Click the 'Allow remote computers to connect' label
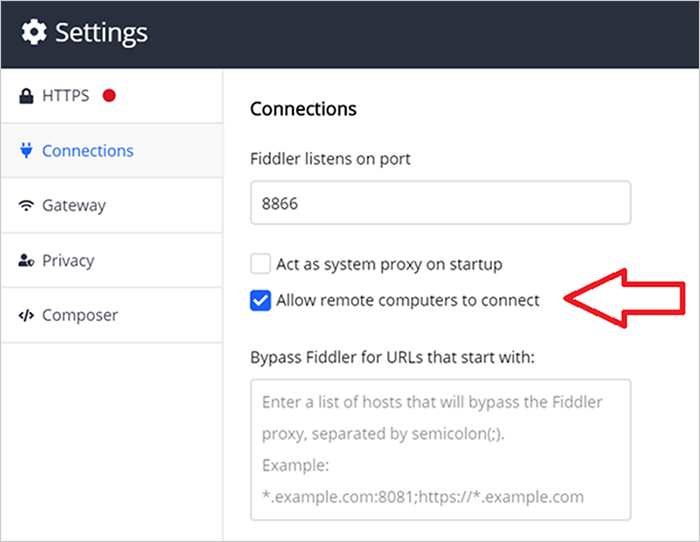 [x=408, y=300]
